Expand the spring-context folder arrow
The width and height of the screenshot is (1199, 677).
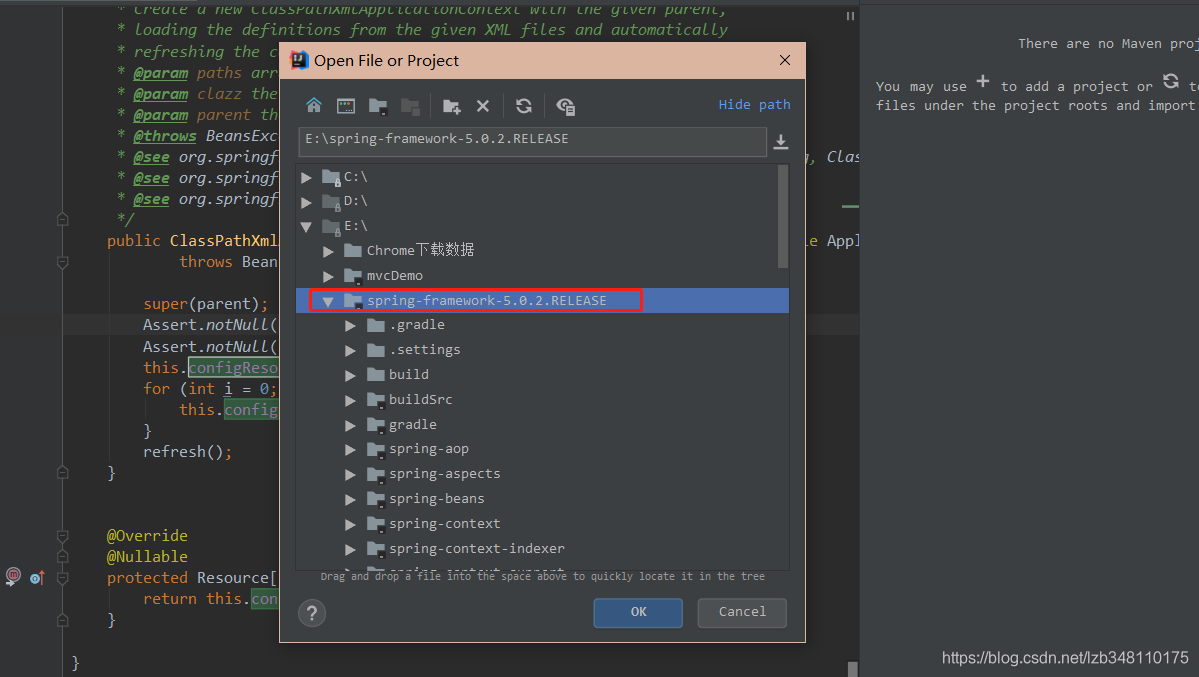350,525
